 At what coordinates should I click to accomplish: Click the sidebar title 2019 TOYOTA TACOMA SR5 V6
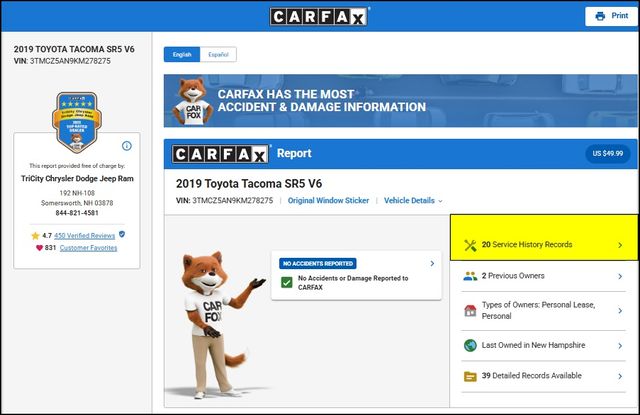point(74,49)
